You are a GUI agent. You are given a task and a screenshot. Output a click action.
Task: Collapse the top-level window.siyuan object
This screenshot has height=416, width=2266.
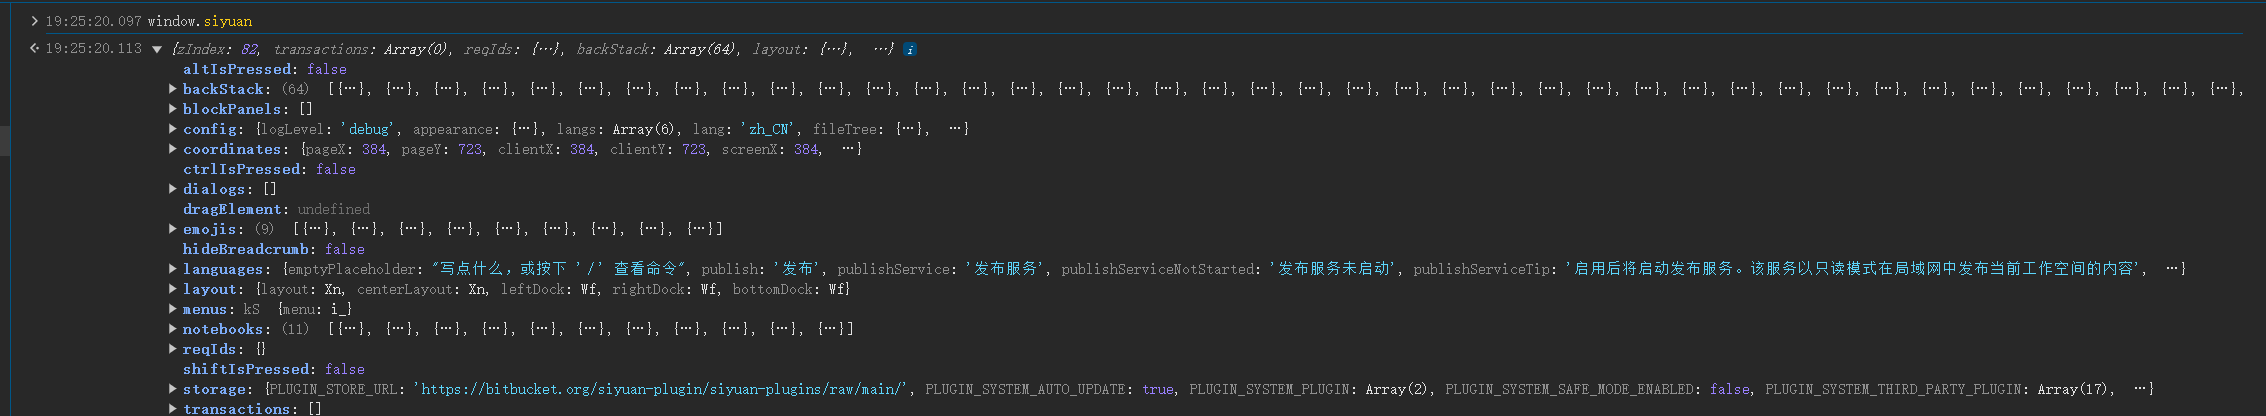157,49
